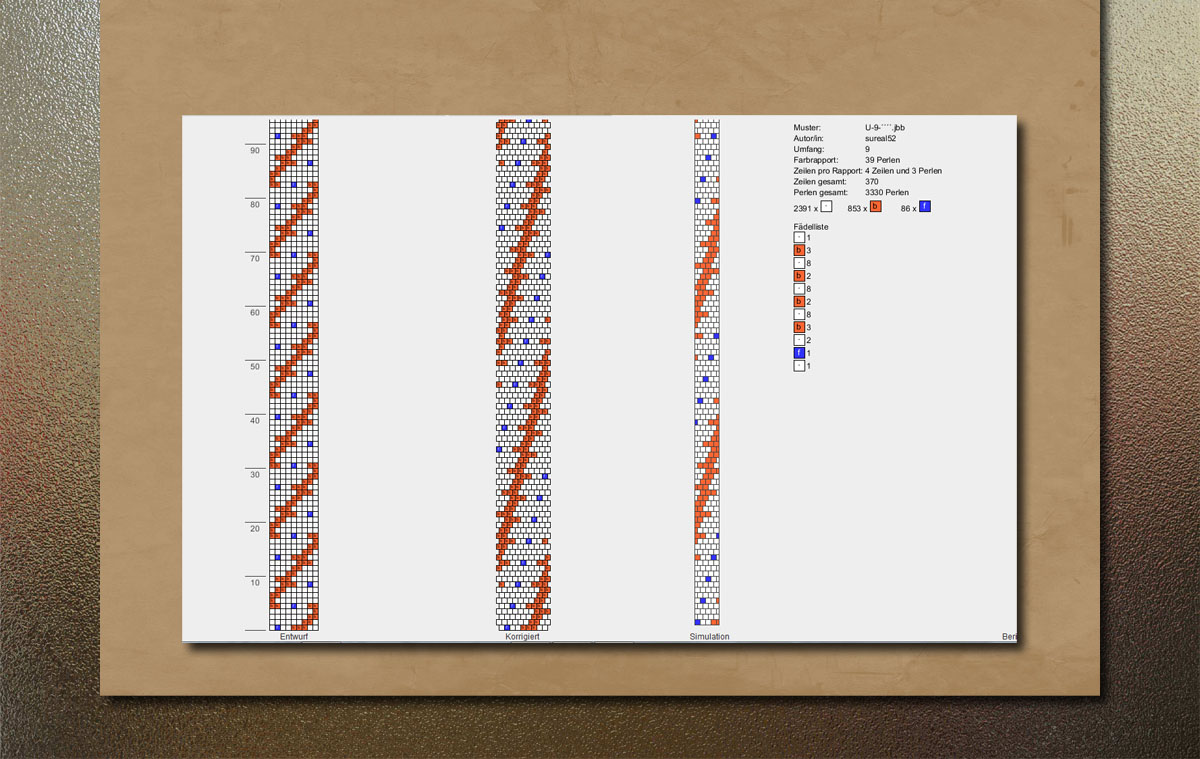The height and width of the screenshot is (759, 1200).
Task: Click row number 60 on the Entwurf ruler
Action: 255,313
